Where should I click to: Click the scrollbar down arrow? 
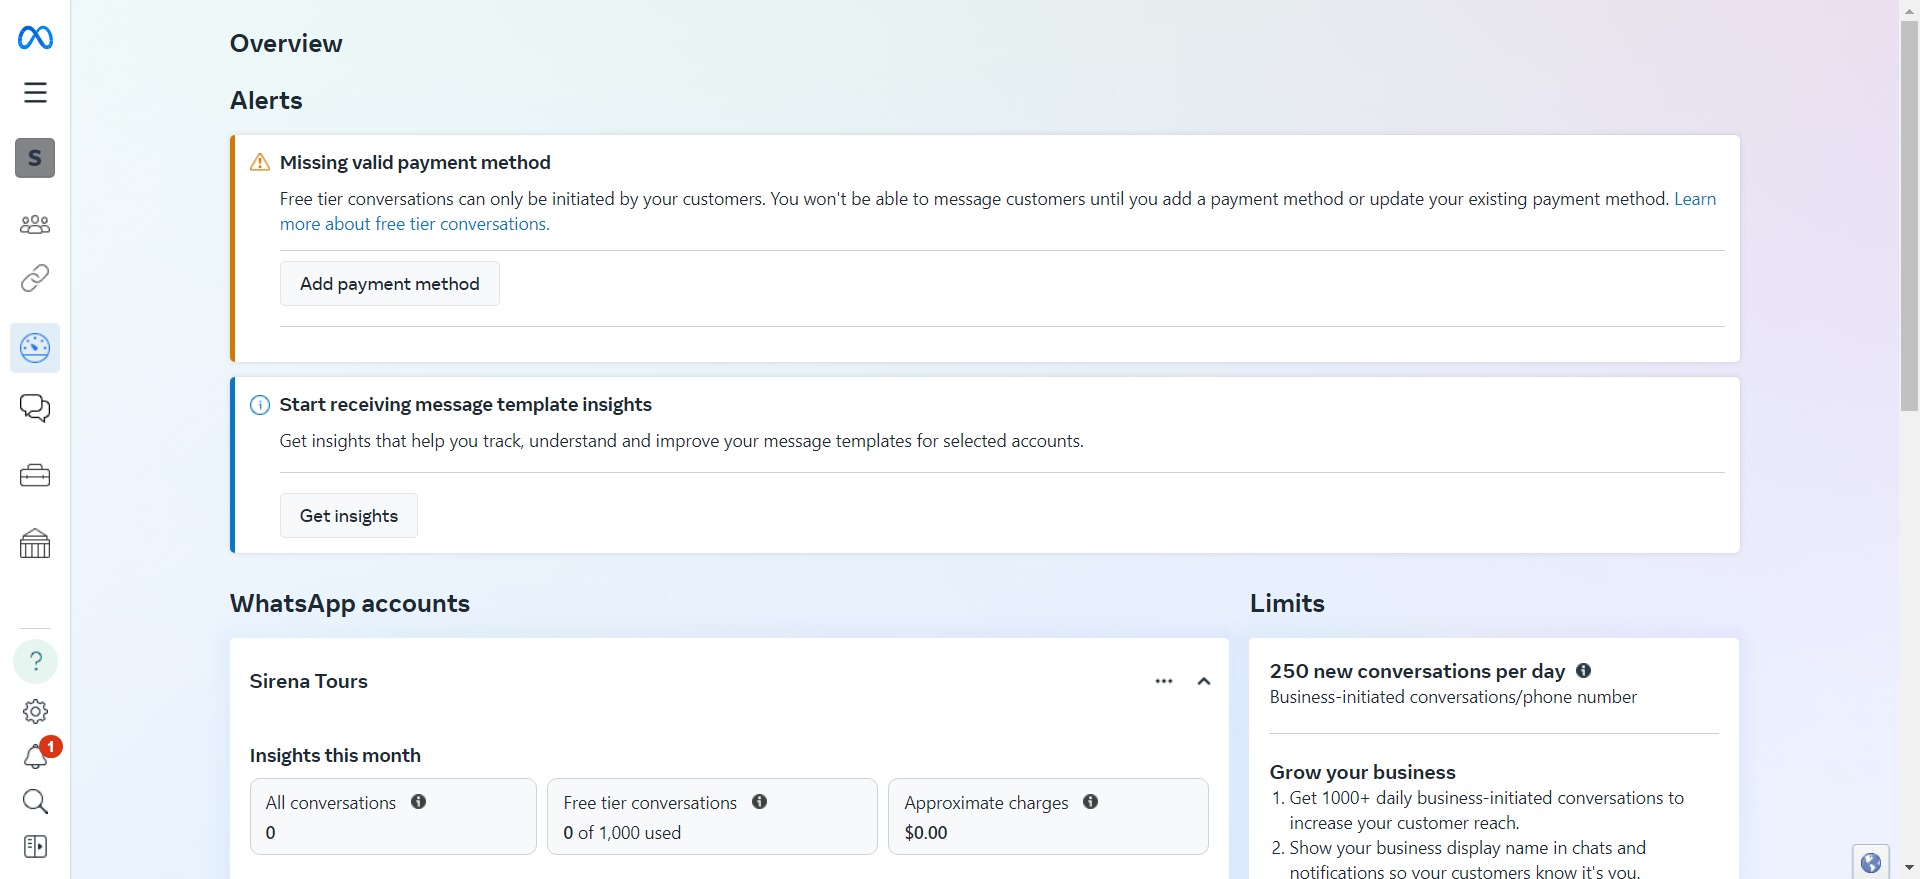pos(1909,868)
